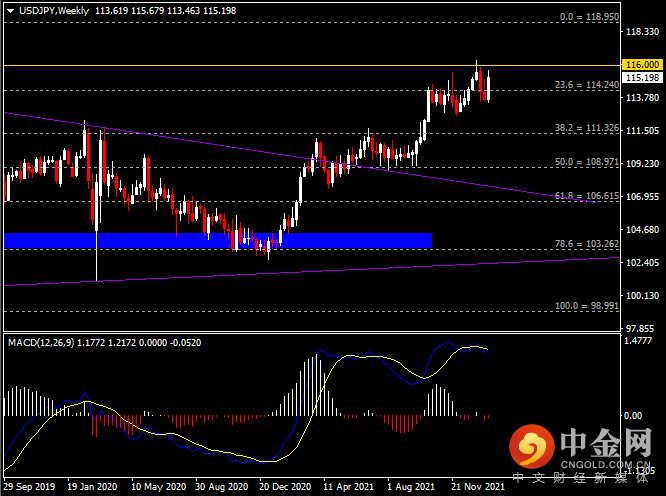The image size is (666, 496).
Task: Click the Fibonacci label 61.8 = 106.615
Action: 587,196
